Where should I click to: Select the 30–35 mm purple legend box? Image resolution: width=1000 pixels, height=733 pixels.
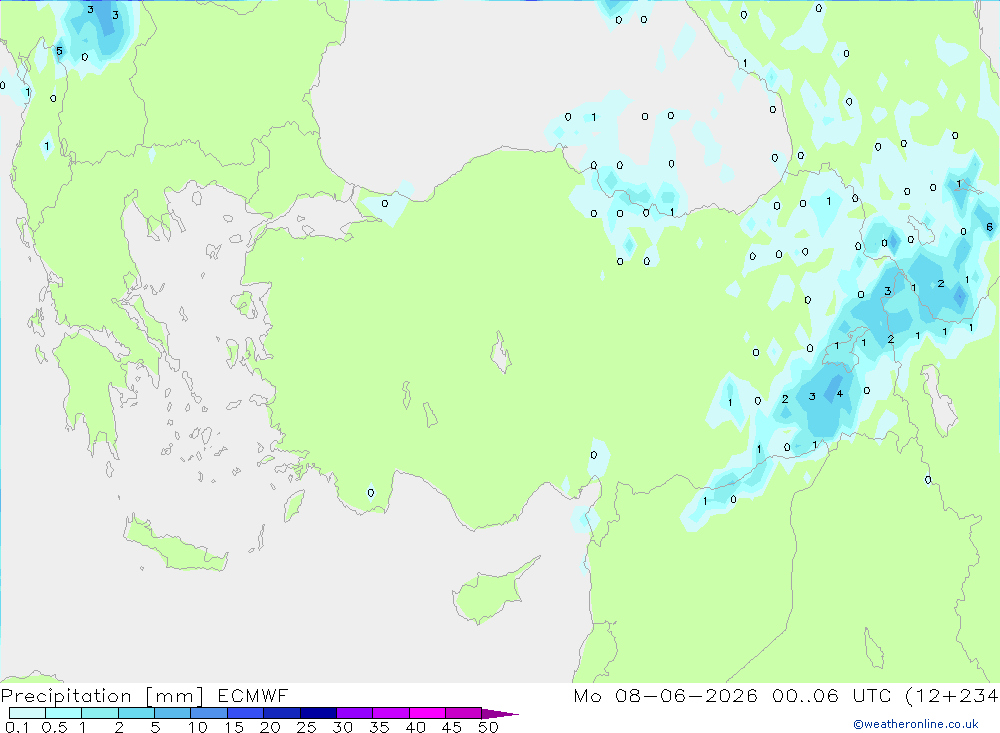click(354, 713)
